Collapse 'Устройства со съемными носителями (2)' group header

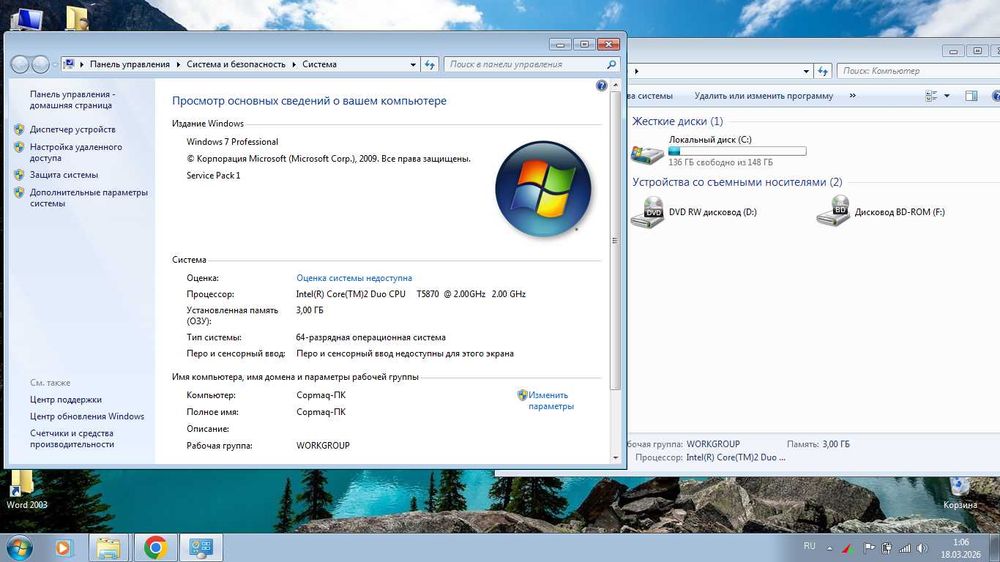click(737, 182)
